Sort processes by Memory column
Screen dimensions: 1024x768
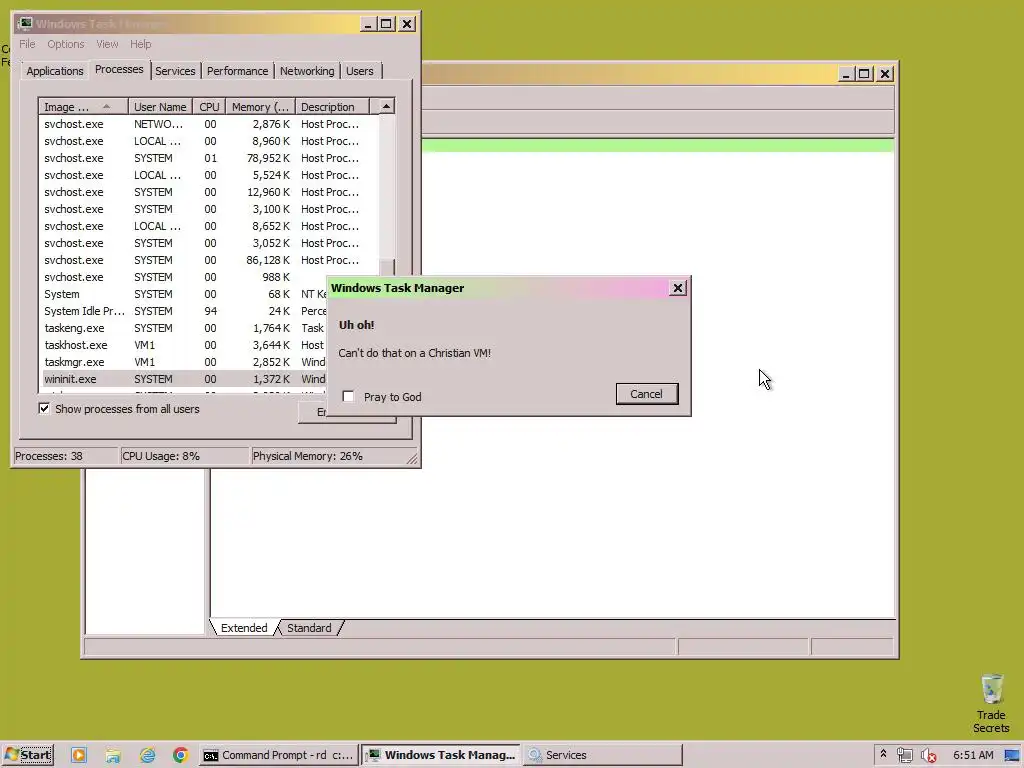[261, 106]
